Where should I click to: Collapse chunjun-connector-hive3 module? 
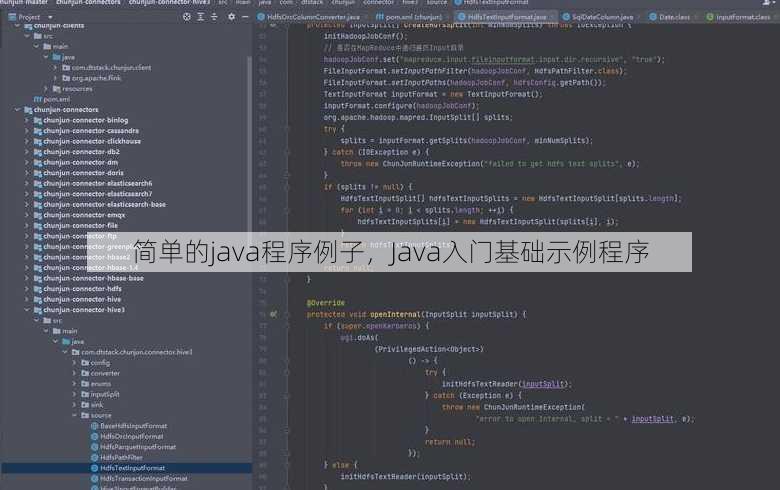pyautogui.click(x=27, y=309)
